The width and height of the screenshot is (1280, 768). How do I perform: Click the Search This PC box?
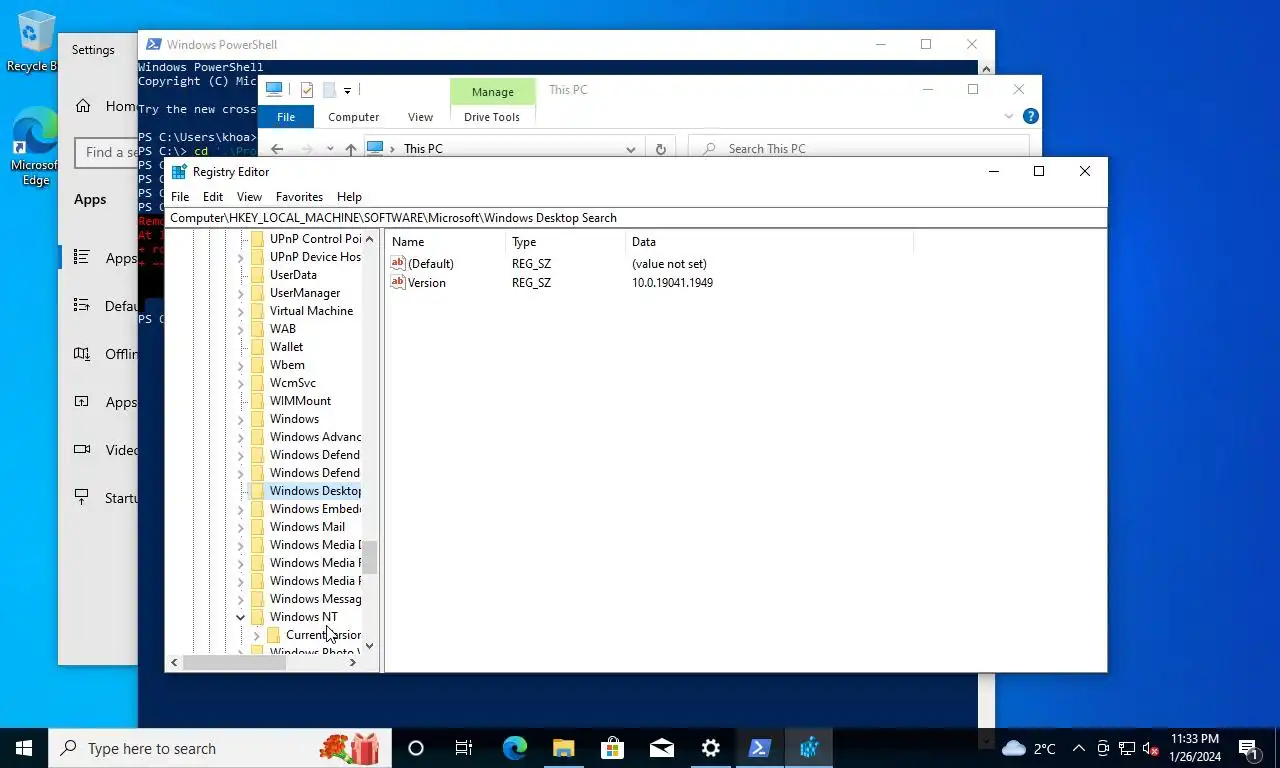pos(858,148)
